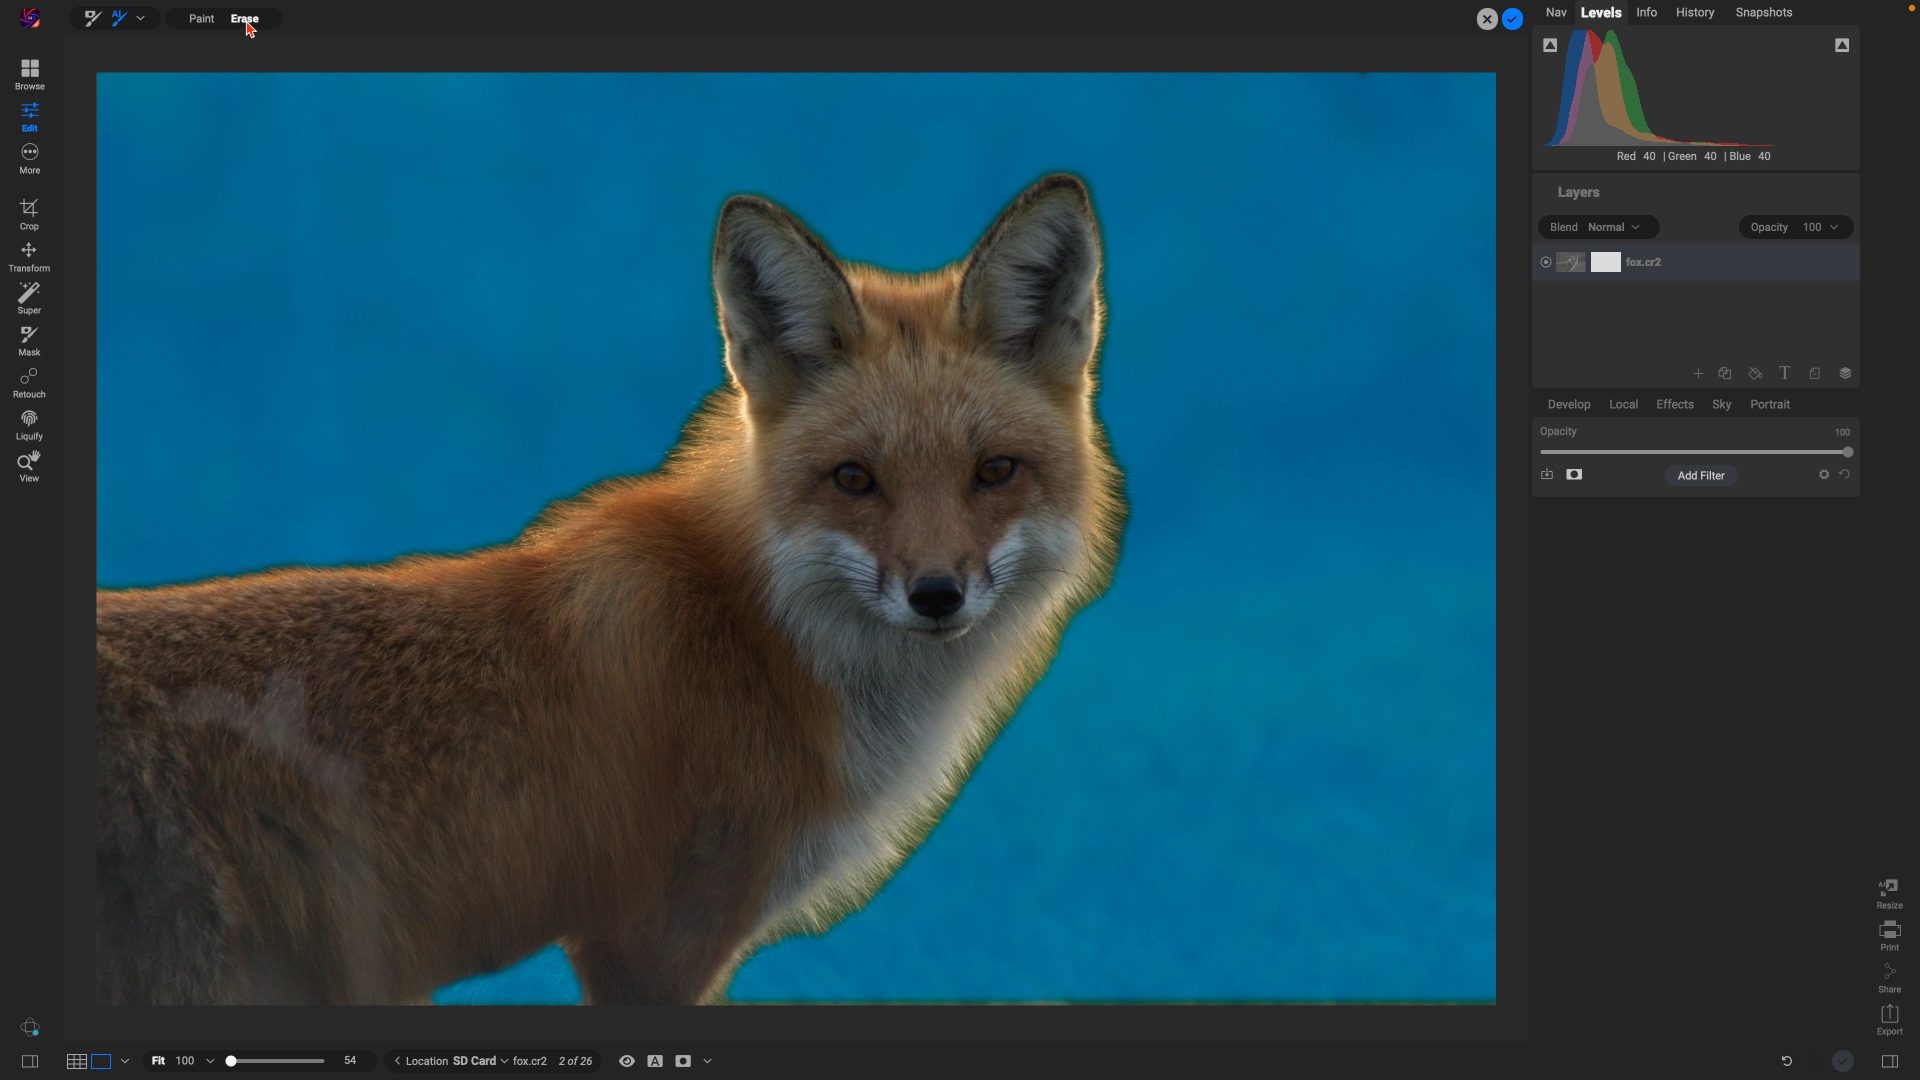1920x1080 pixels.
Task: Open the Blend mode dropdown
Action: click(1598, 227)
